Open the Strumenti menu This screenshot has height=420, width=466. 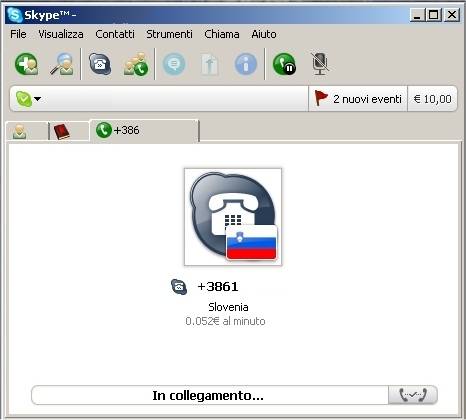169,34
